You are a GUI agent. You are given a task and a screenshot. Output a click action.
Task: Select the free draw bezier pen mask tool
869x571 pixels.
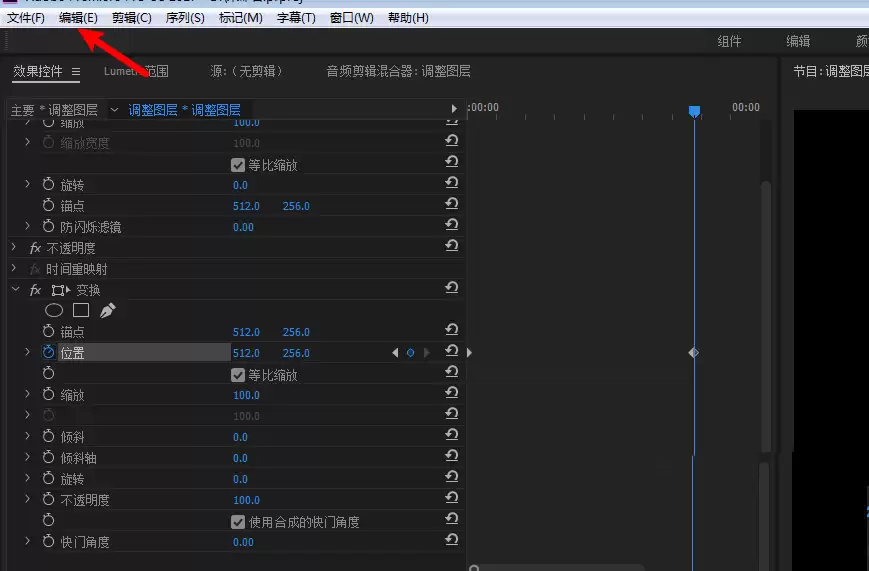tap(108, 310)
